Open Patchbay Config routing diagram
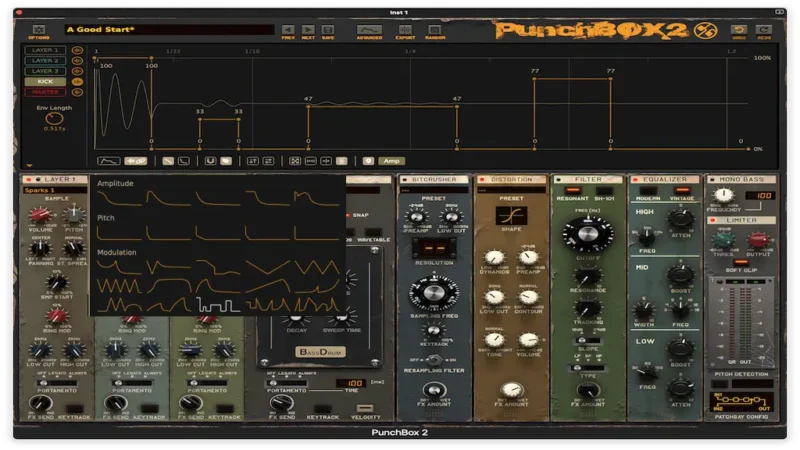Screen dimensions: 800x450 coord(741,402)
